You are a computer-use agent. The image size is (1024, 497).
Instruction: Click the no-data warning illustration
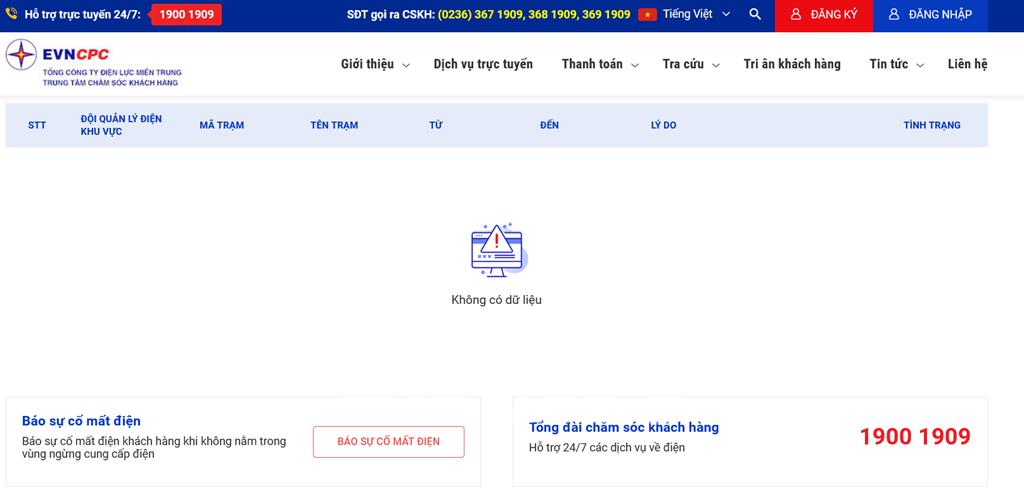coord(497,250)
